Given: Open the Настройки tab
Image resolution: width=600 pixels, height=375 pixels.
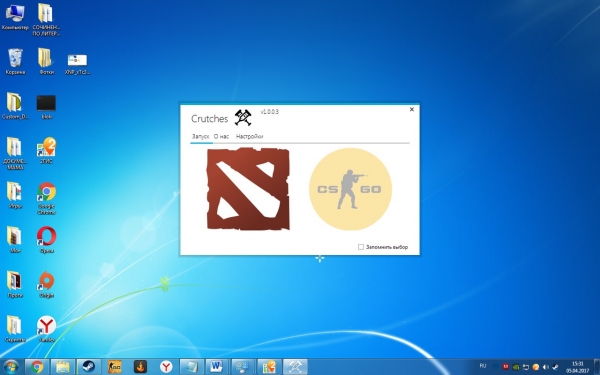Looking at the screenshot, I should (249, 136).
